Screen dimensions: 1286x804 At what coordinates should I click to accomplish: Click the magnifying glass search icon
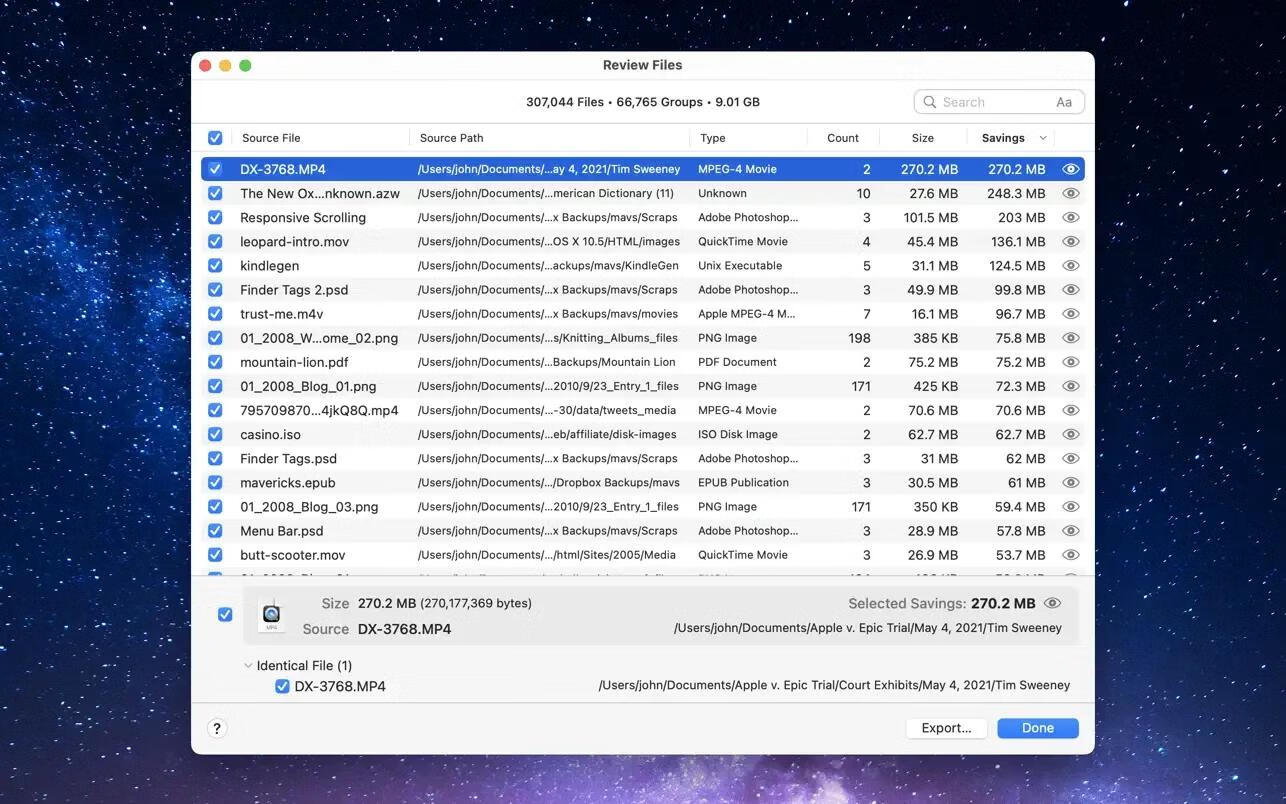[x=930, y=102]
